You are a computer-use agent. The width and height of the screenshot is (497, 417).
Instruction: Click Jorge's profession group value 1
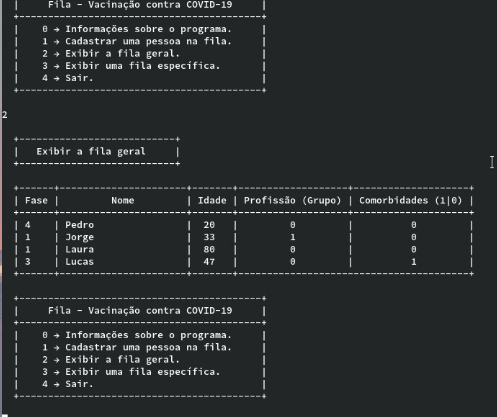click(x=292, y=237)
